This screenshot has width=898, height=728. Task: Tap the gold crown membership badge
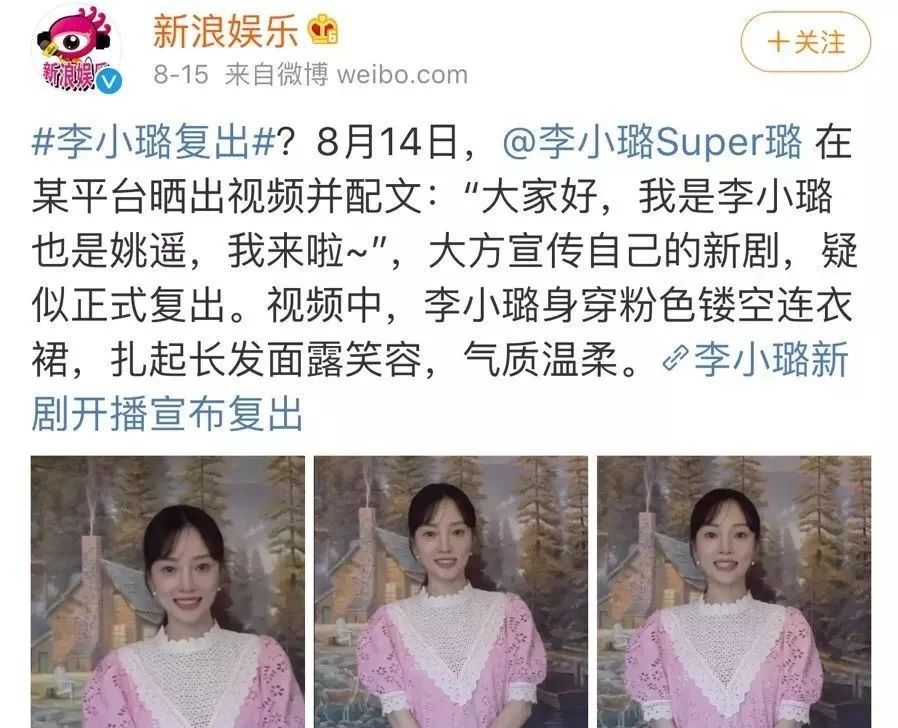coord(323,30)
